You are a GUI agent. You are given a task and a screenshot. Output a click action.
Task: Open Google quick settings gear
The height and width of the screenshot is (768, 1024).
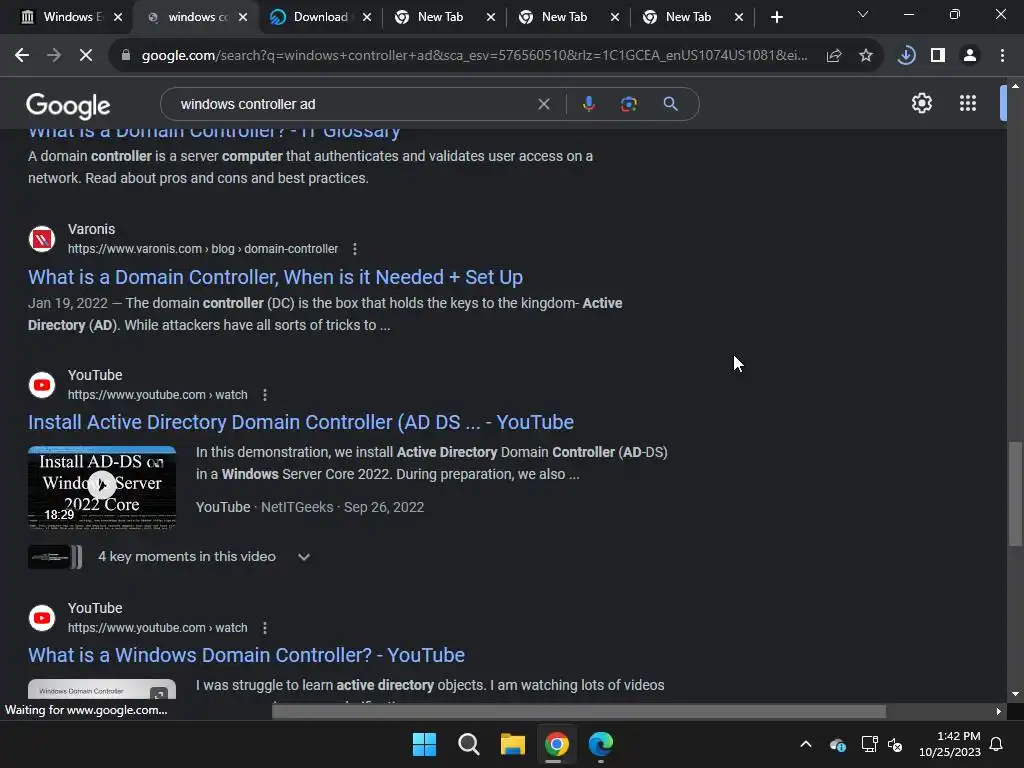point(921,103)
